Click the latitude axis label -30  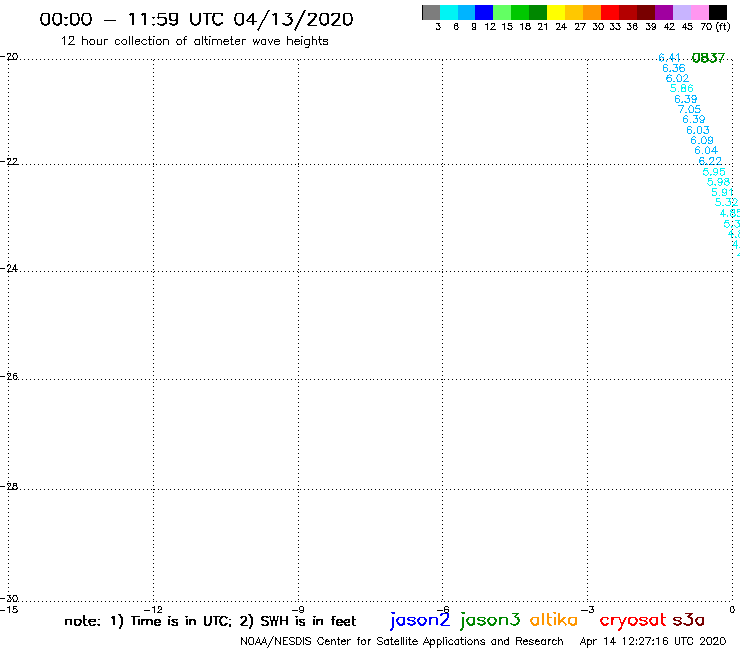(9, 599)
